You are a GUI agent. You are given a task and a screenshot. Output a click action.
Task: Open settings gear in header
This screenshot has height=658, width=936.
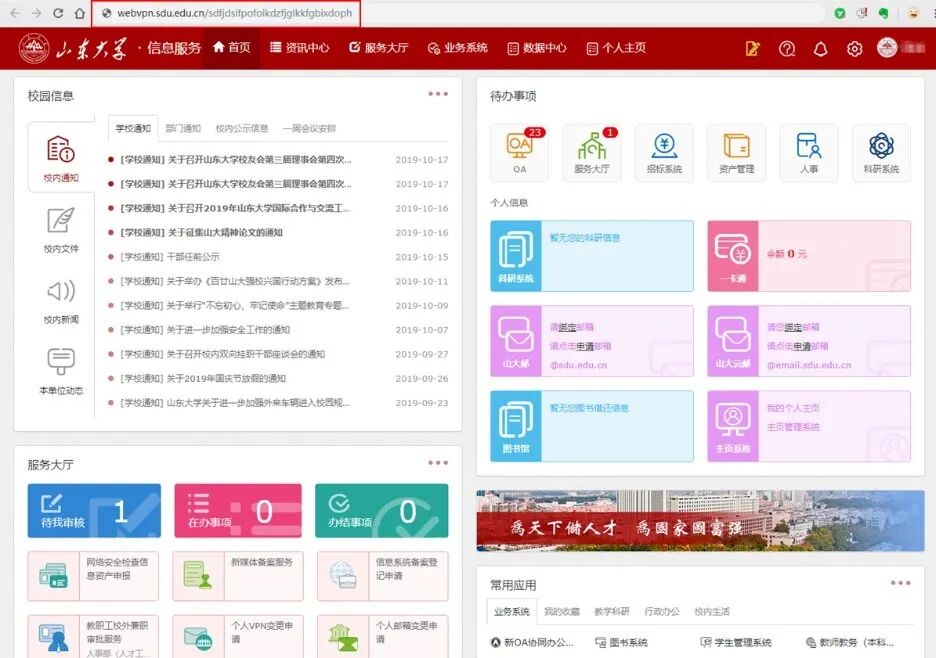(855, 48)
